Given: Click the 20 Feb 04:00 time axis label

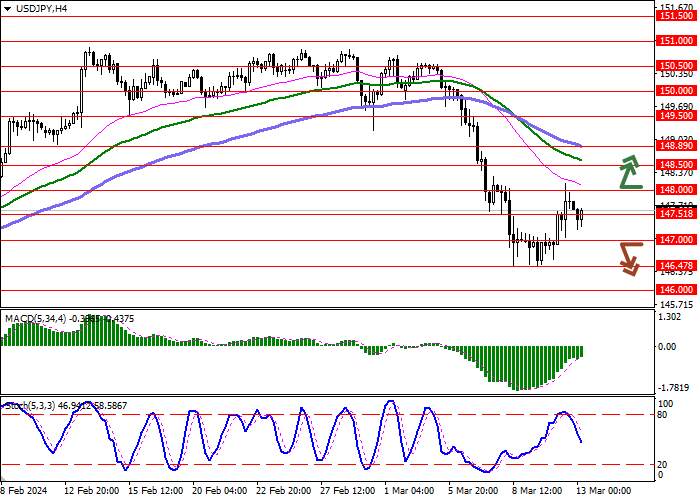Looking at the screenshot, I should [x=220, y=490].
